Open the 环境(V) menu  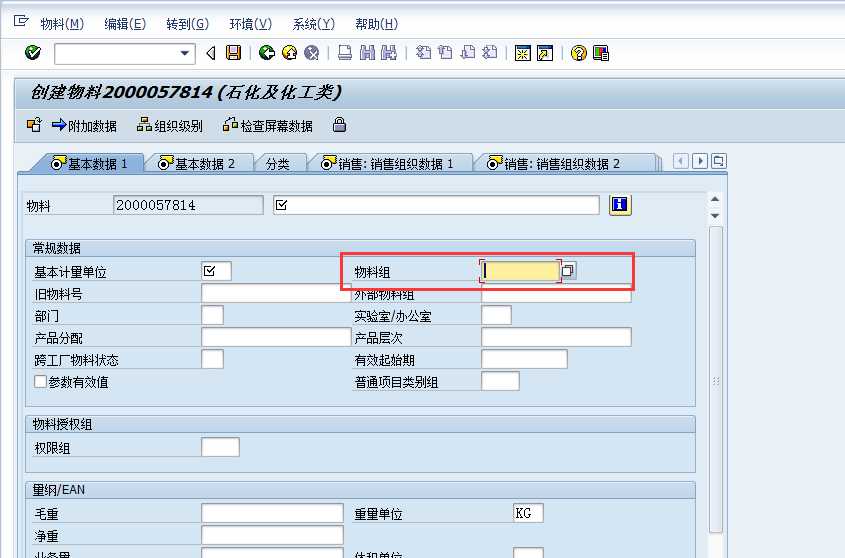pos(251,24)
